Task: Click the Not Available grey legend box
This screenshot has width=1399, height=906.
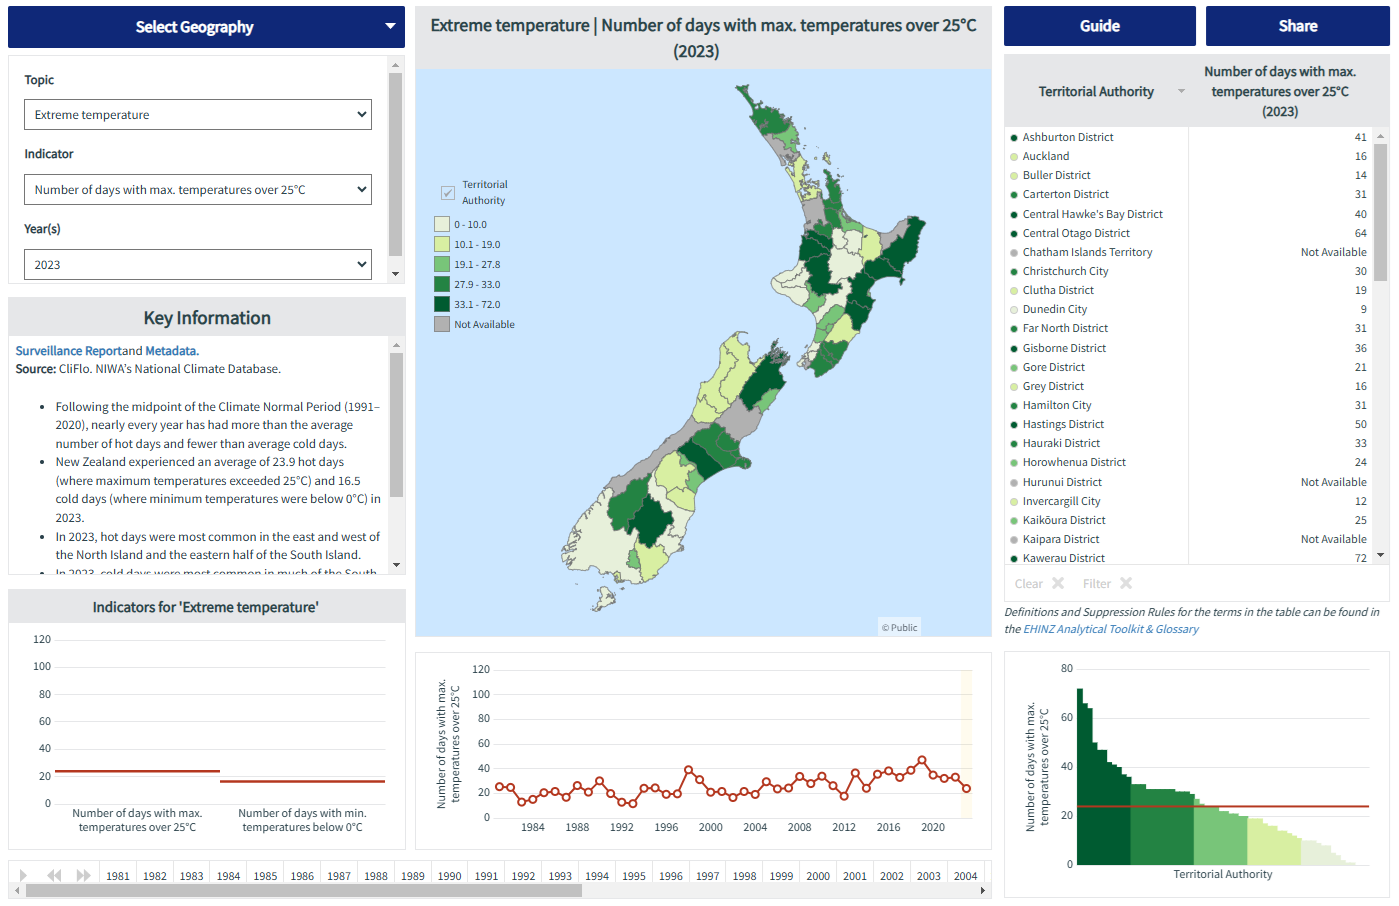Action: tap(442, 324)
